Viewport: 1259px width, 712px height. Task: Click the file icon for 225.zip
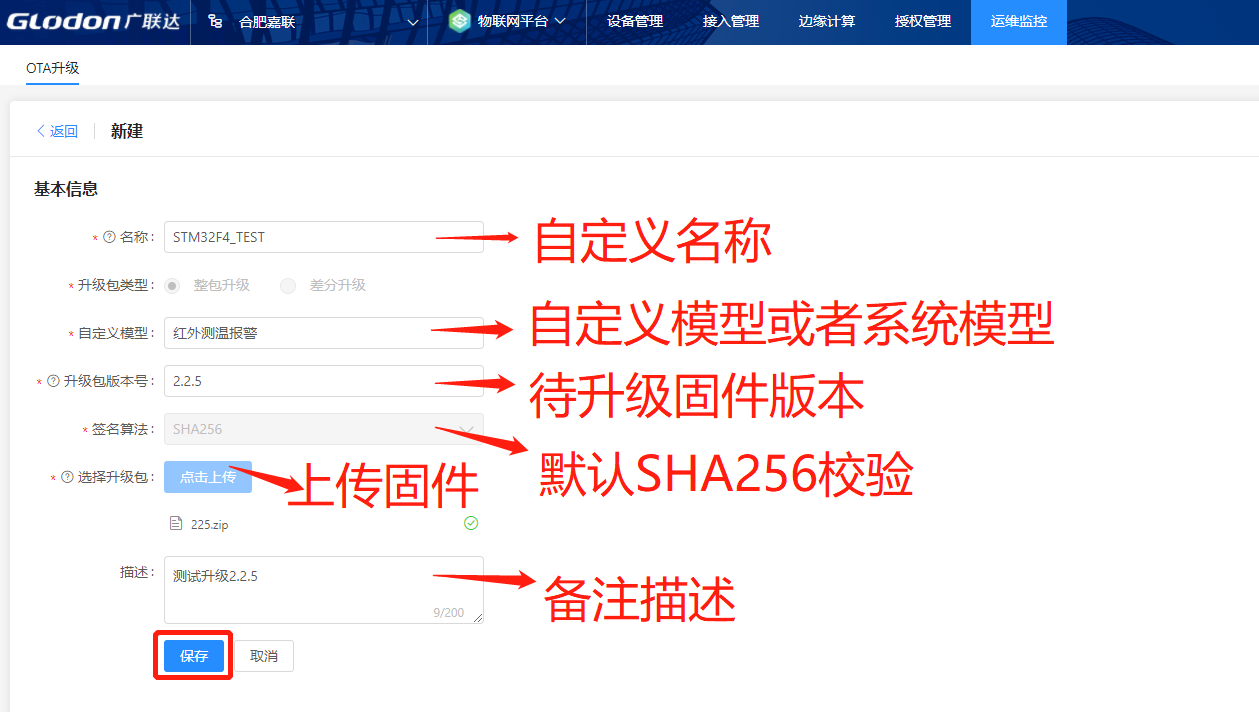point(176,524)
